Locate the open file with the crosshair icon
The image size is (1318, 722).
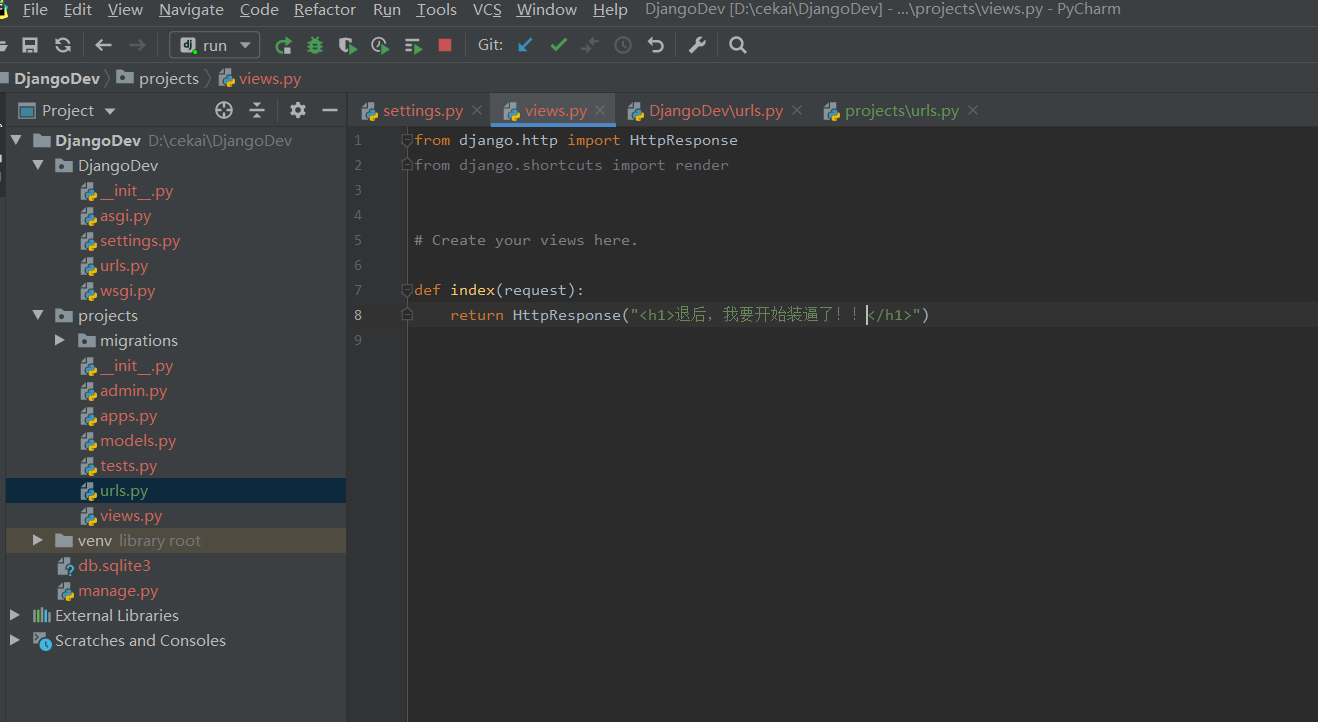tap(224, 110)
